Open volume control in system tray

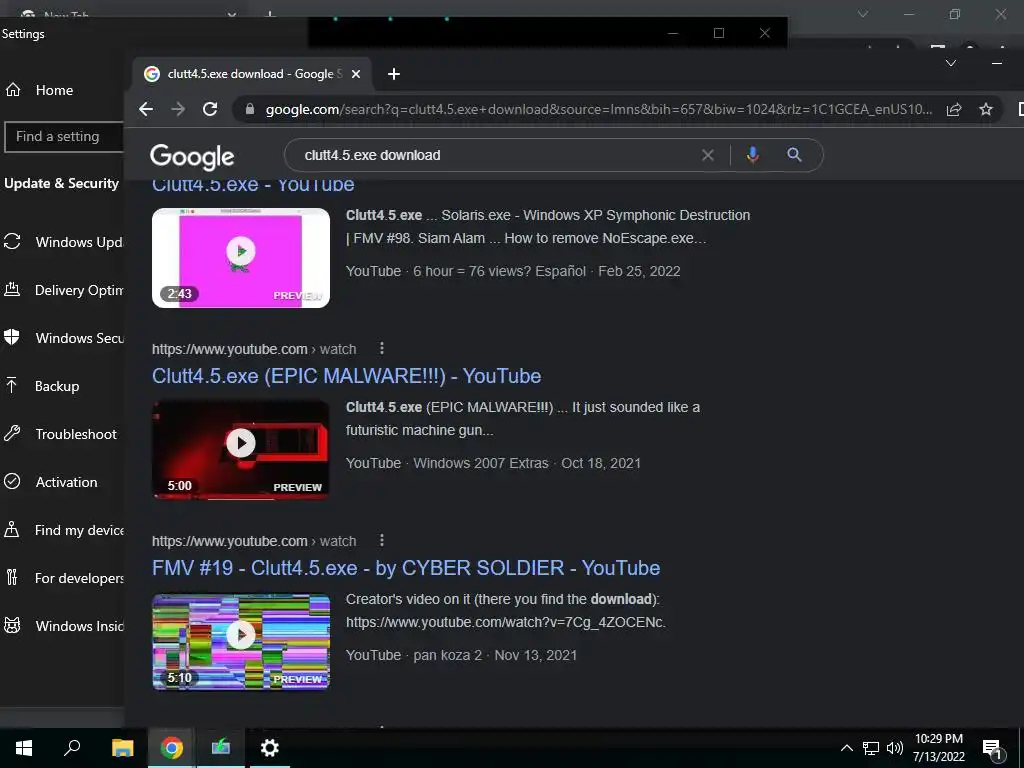tap(895, 748)
